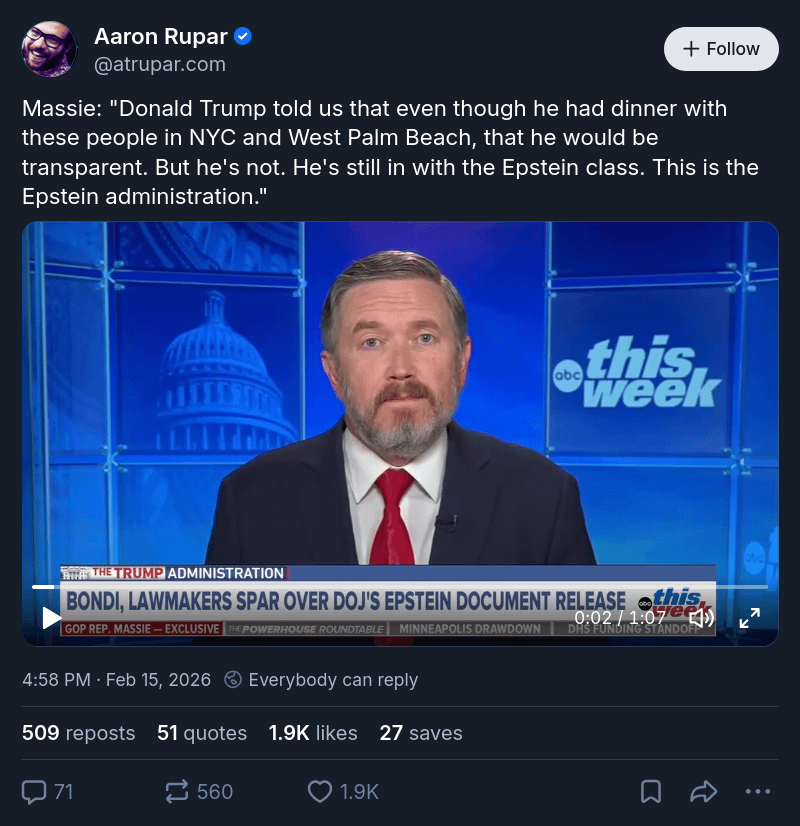This screenshot has height=826, width=800.
Task: View the 51 quotes list
Action: [202, 733]
